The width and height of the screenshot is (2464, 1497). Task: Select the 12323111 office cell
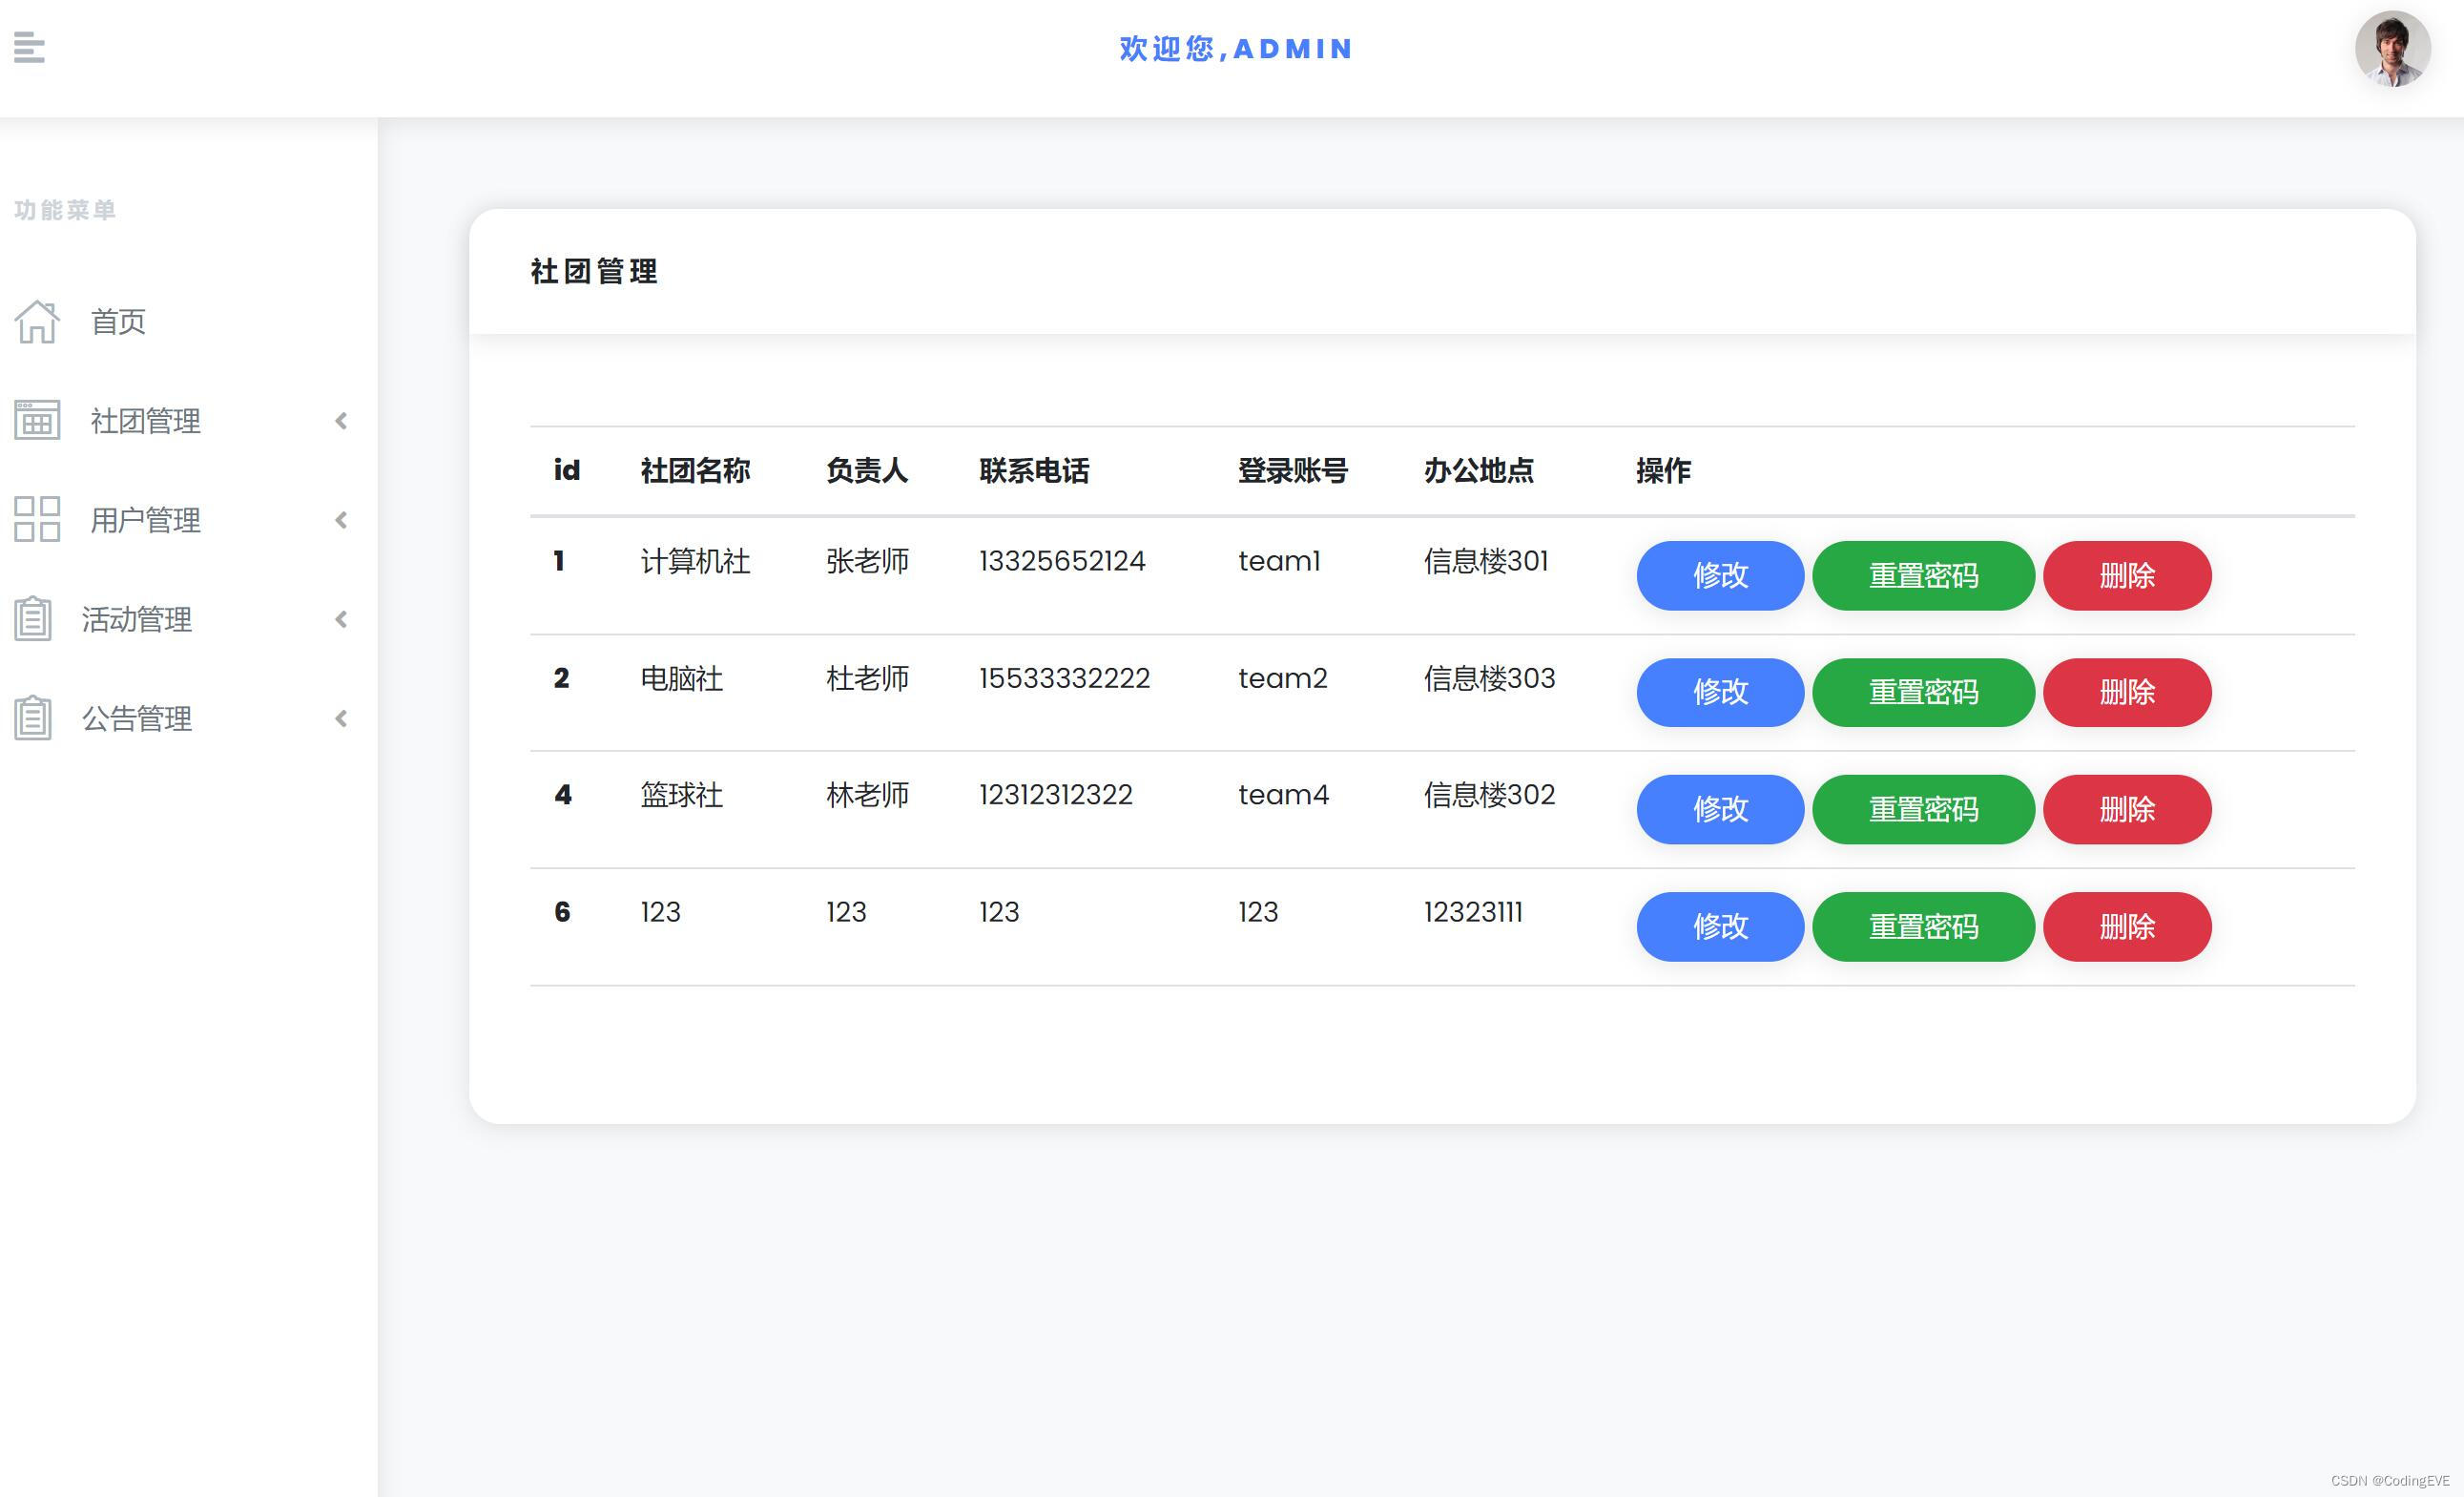coord(1473,912)
